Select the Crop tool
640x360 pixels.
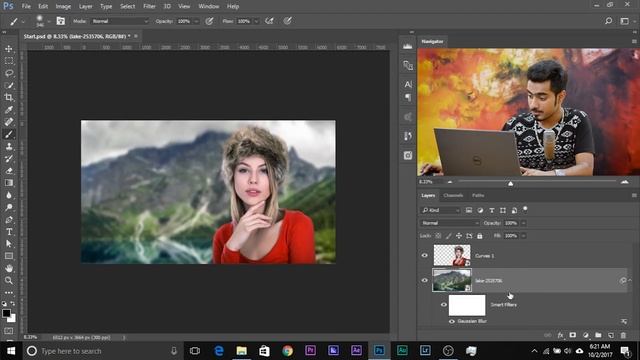9,98
